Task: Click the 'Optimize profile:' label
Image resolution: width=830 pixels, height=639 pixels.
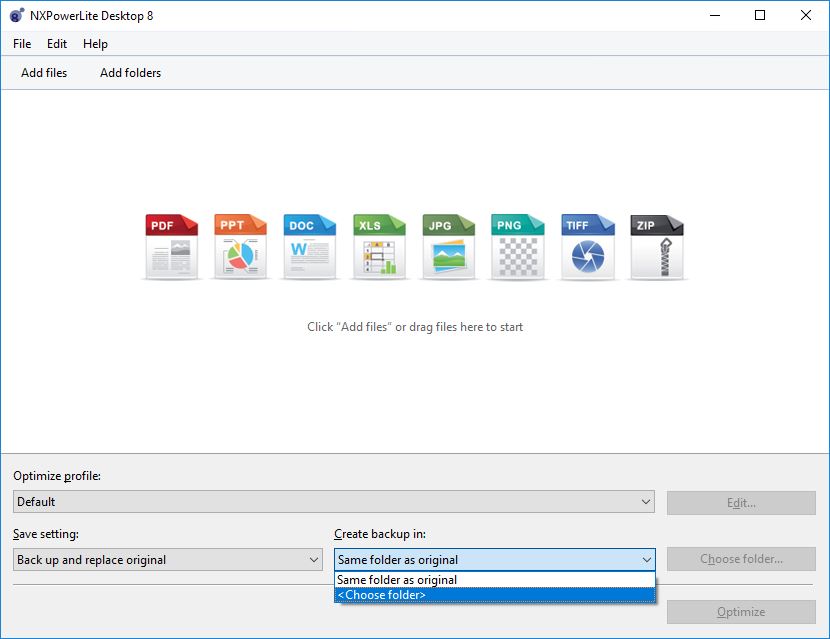Action: [x=57, y=476]
